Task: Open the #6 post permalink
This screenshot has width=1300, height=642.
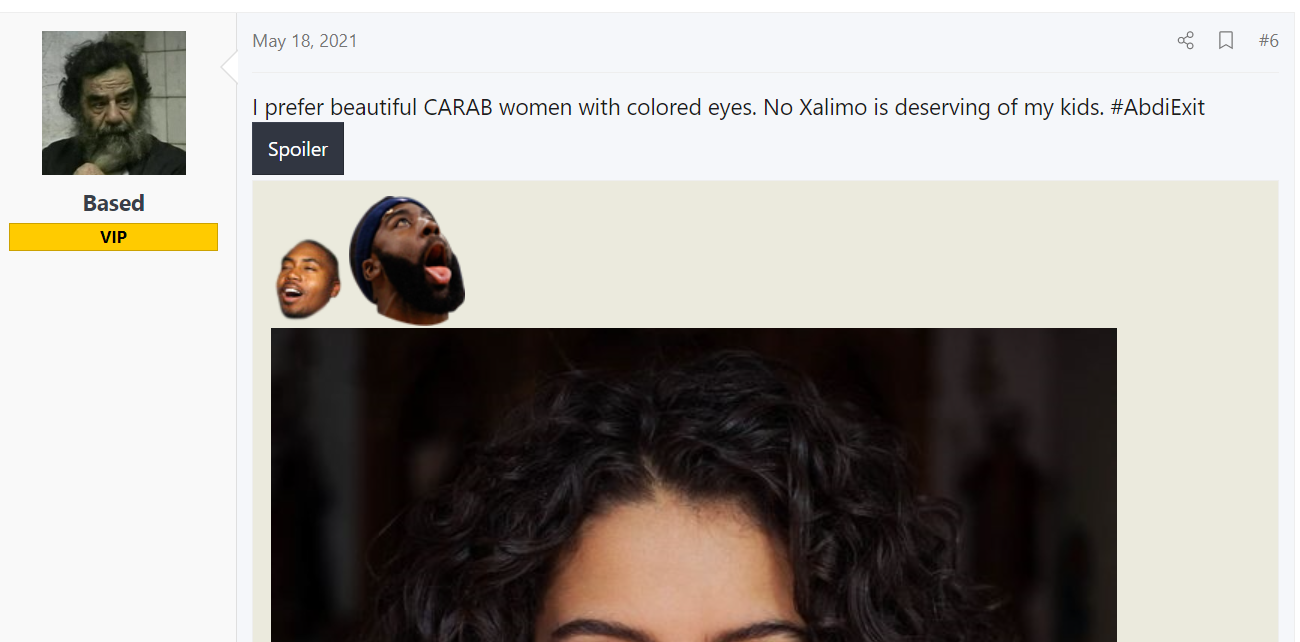Action: 1269,41
